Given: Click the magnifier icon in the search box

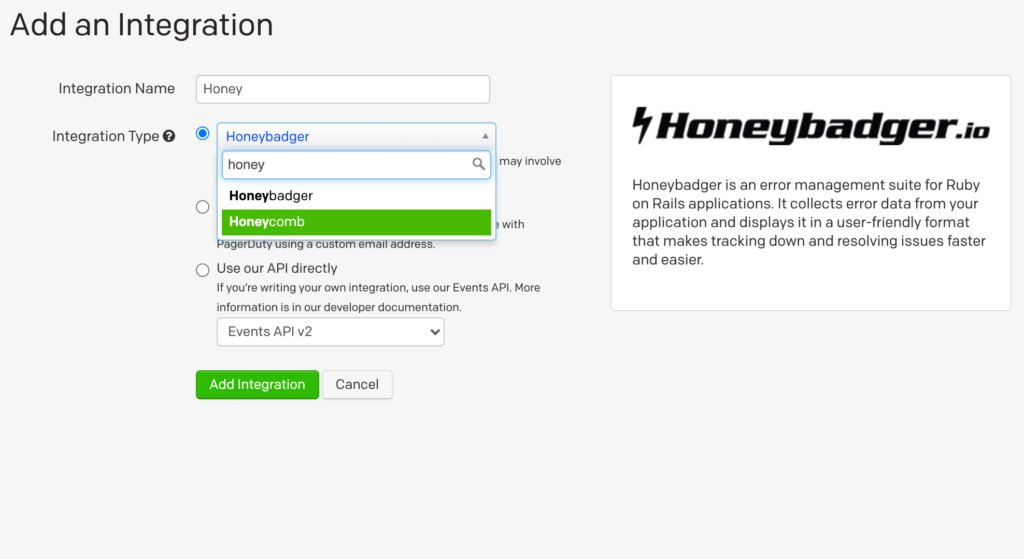Looking at the screenshot, I should (479, 165).
